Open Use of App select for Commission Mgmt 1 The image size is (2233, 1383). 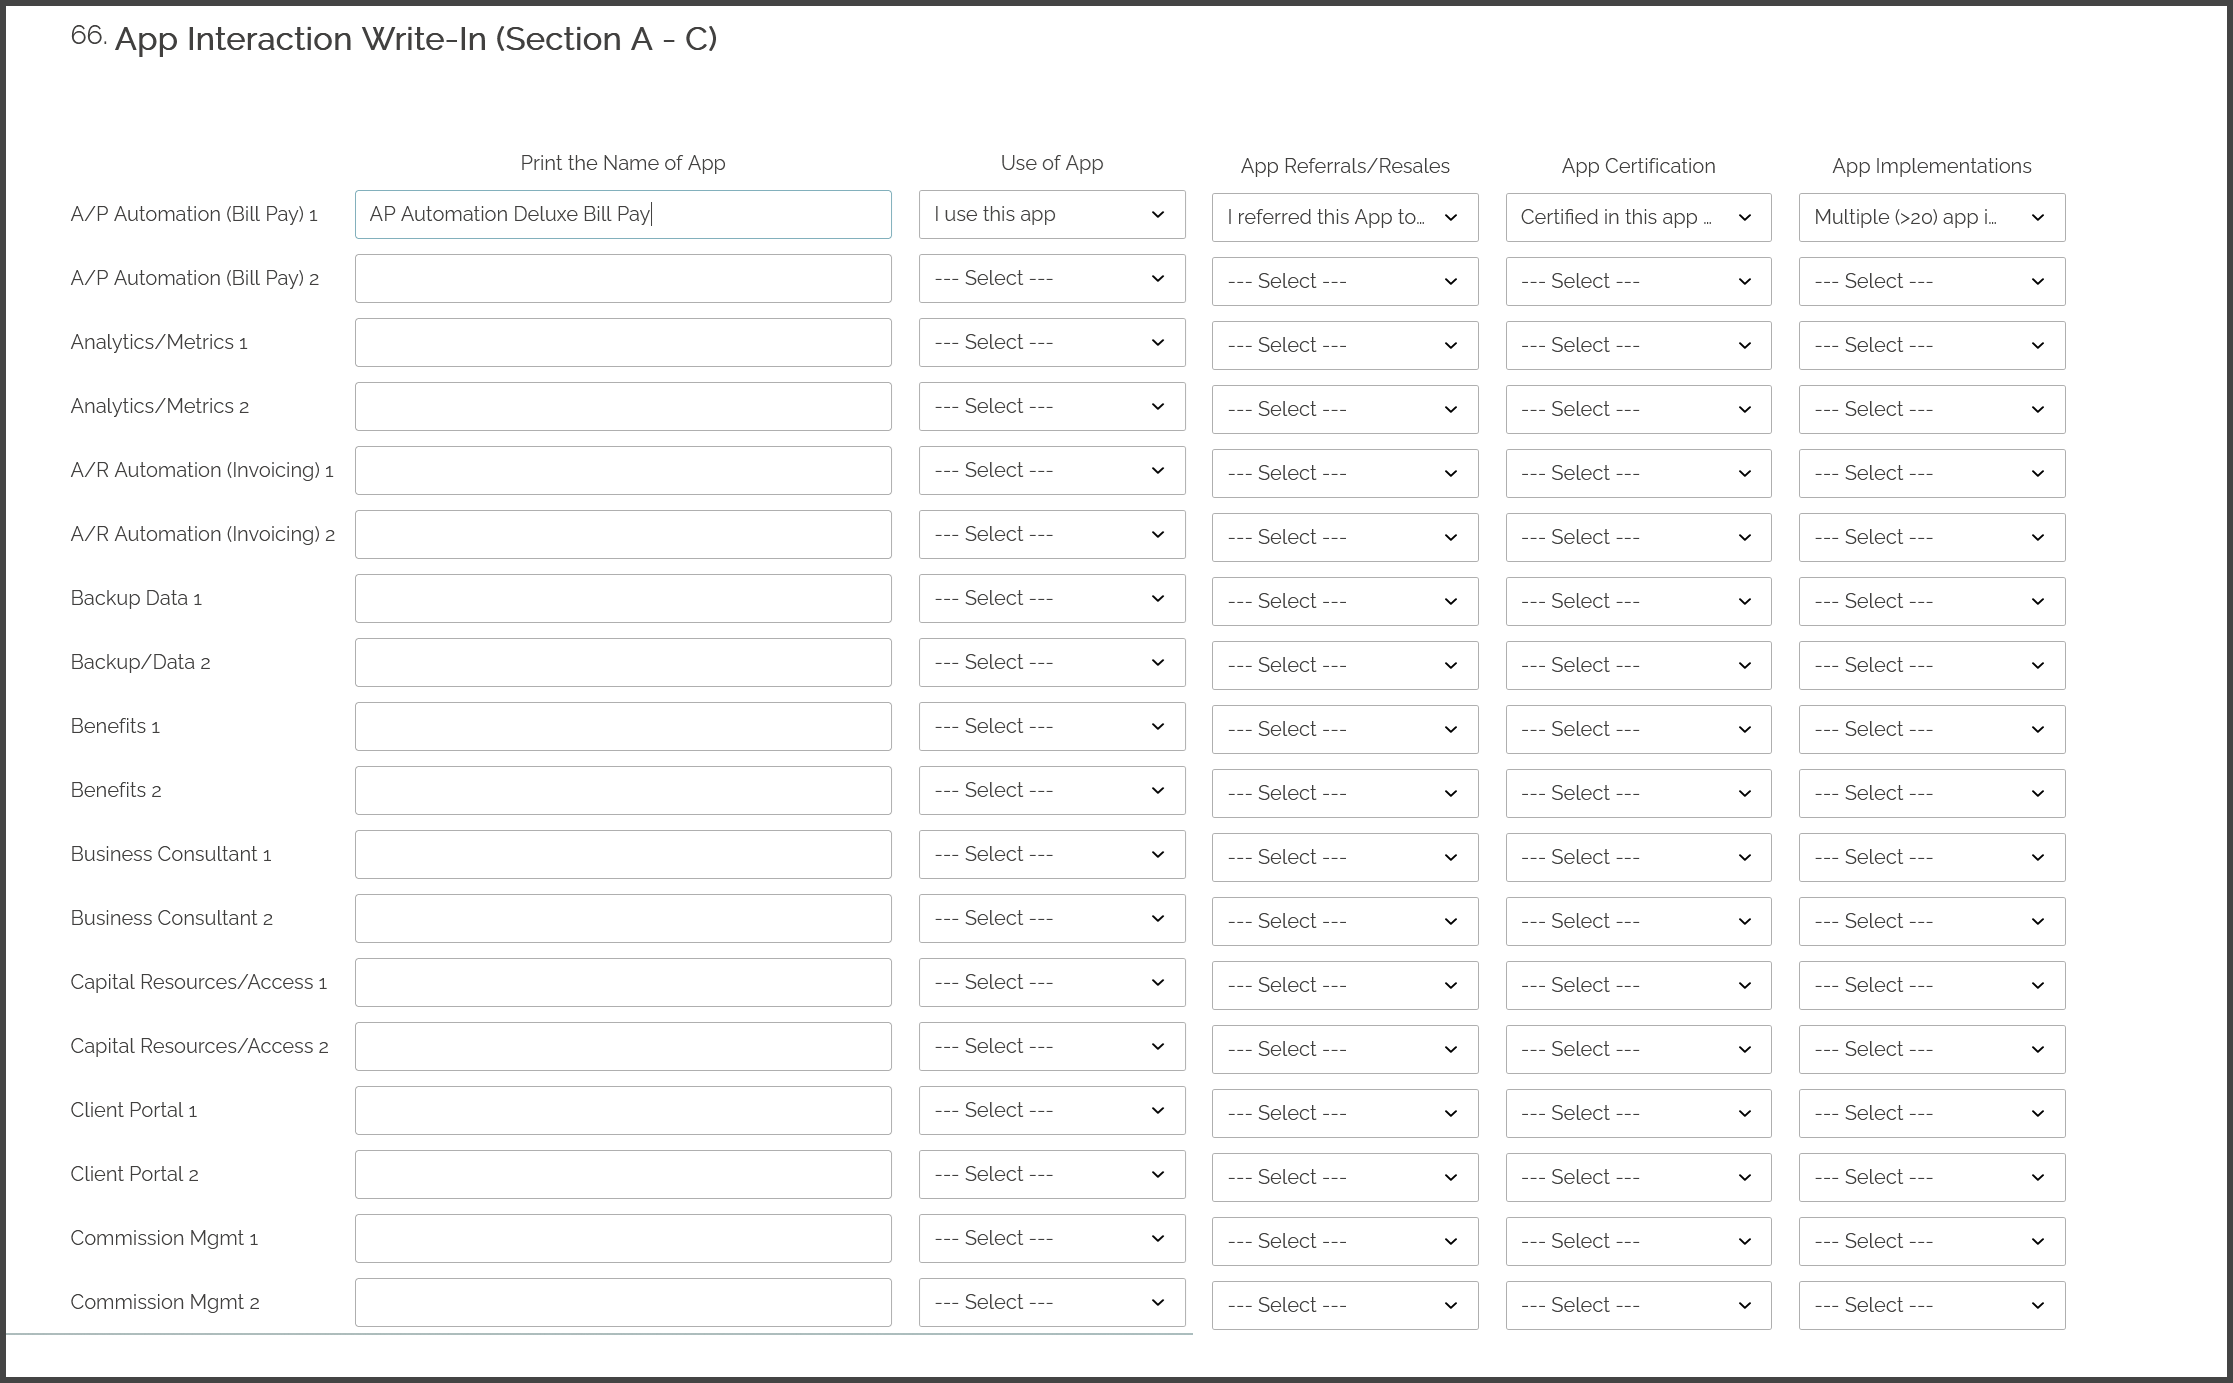[1051, 1238]
